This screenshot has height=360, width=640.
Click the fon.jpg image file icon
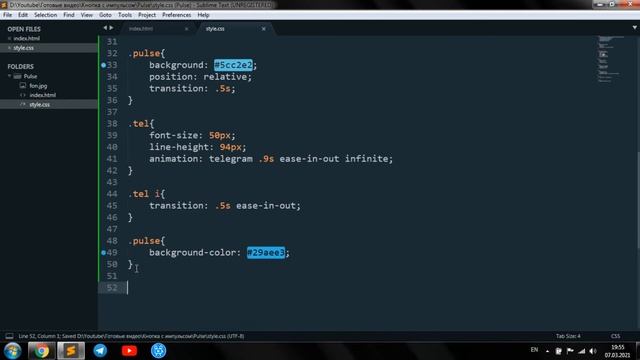point(23,86)
